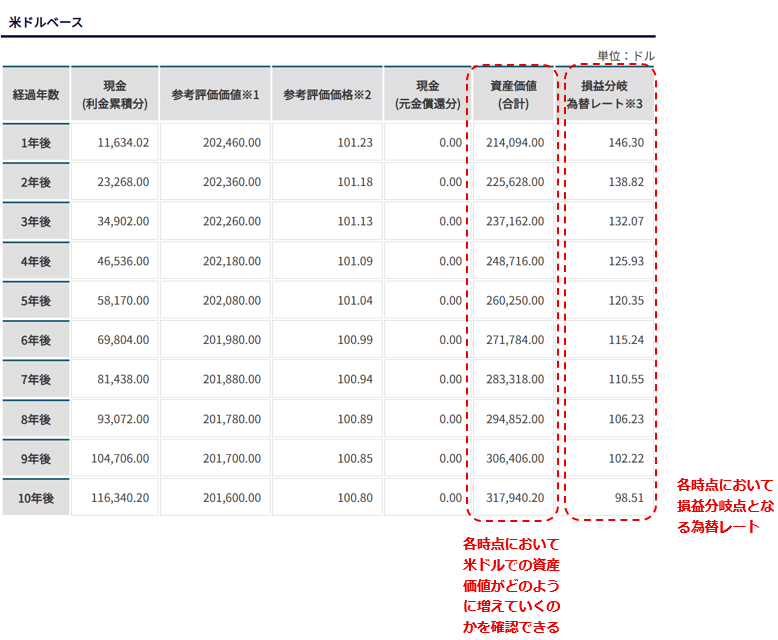Click the 5年後 row header
This screenshot has height=640, width=778.
pyautogui.click(x=36, y=301)
